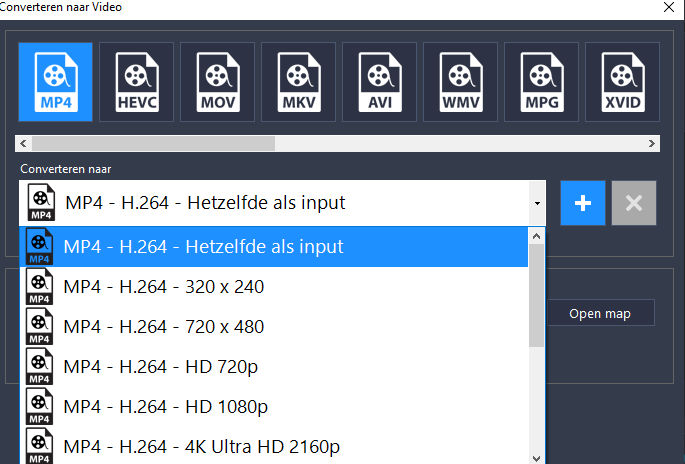Click the Open map button
Screen dimensions: 685x464
600,313
